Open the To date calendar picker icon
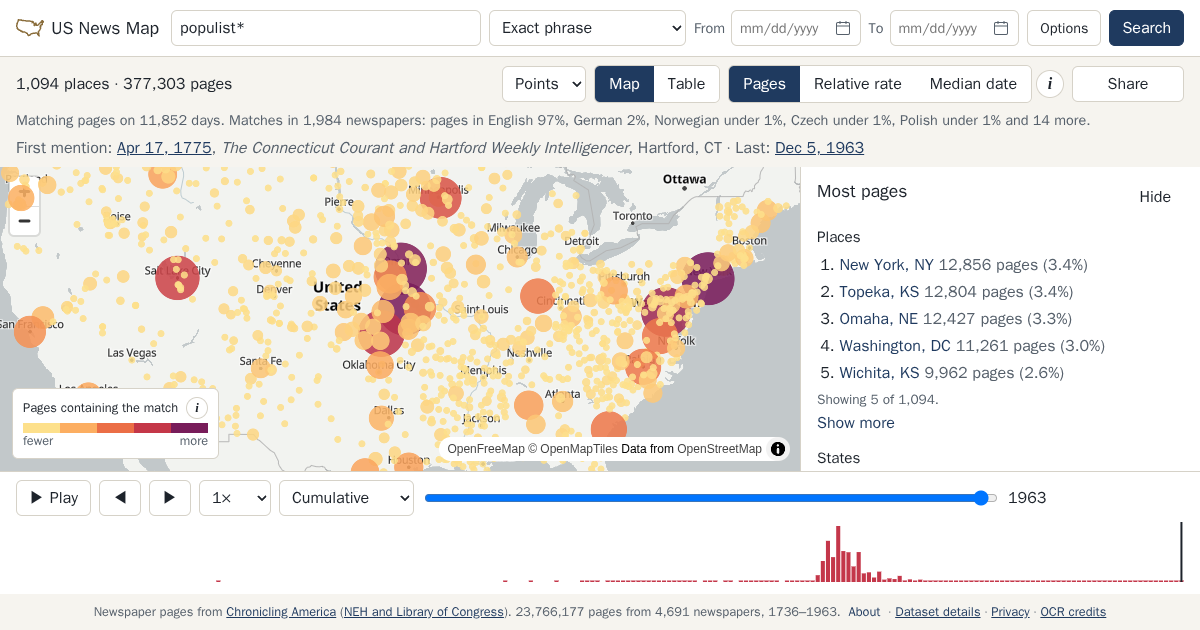The image size is (1200, 630). point(1001,28)
